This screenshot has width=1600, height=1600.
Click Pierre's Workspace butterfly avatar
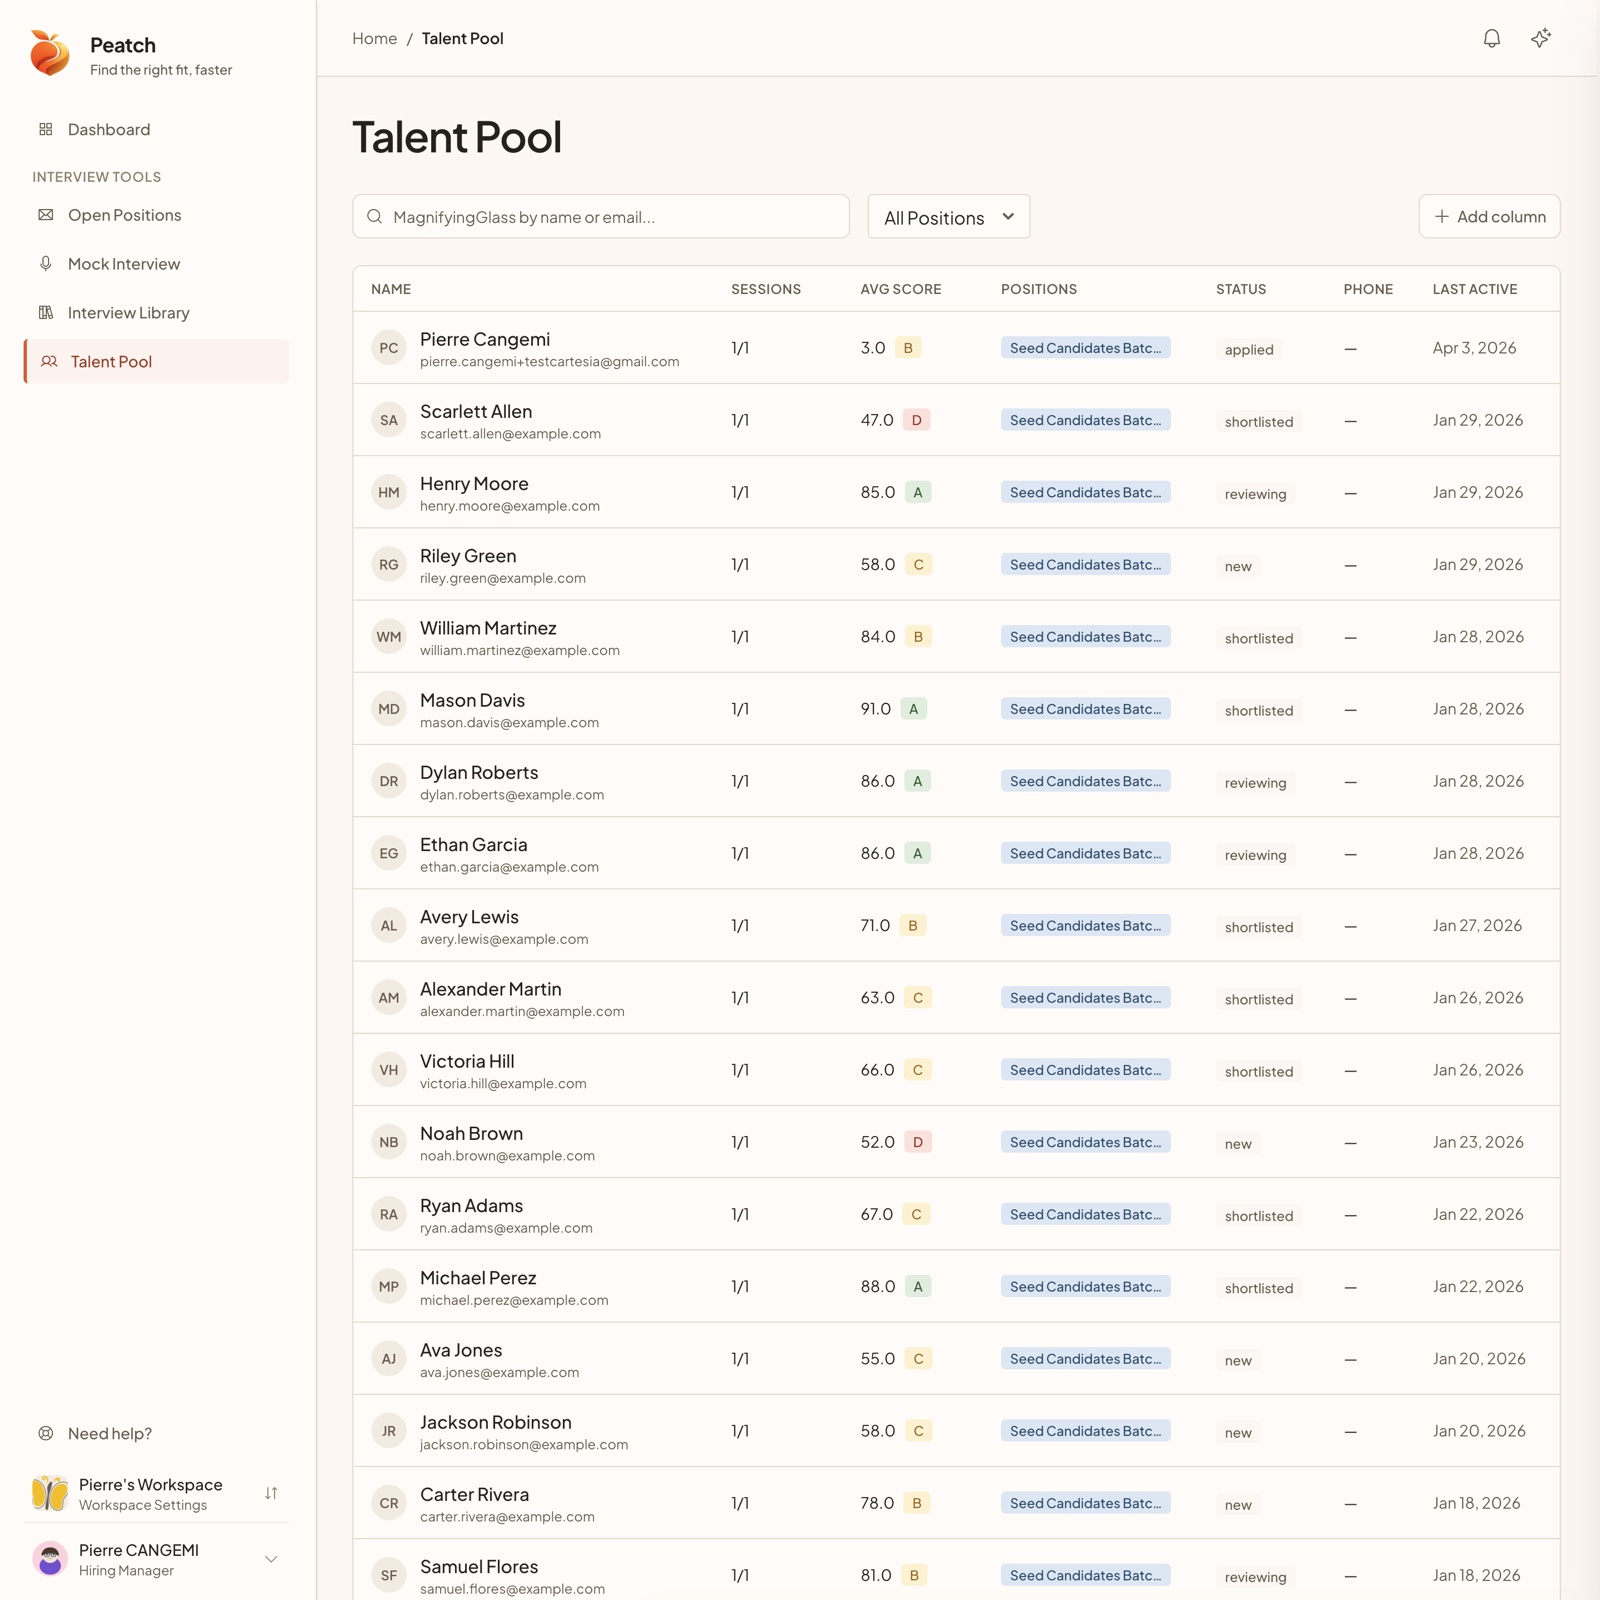tap(50, 1493)
